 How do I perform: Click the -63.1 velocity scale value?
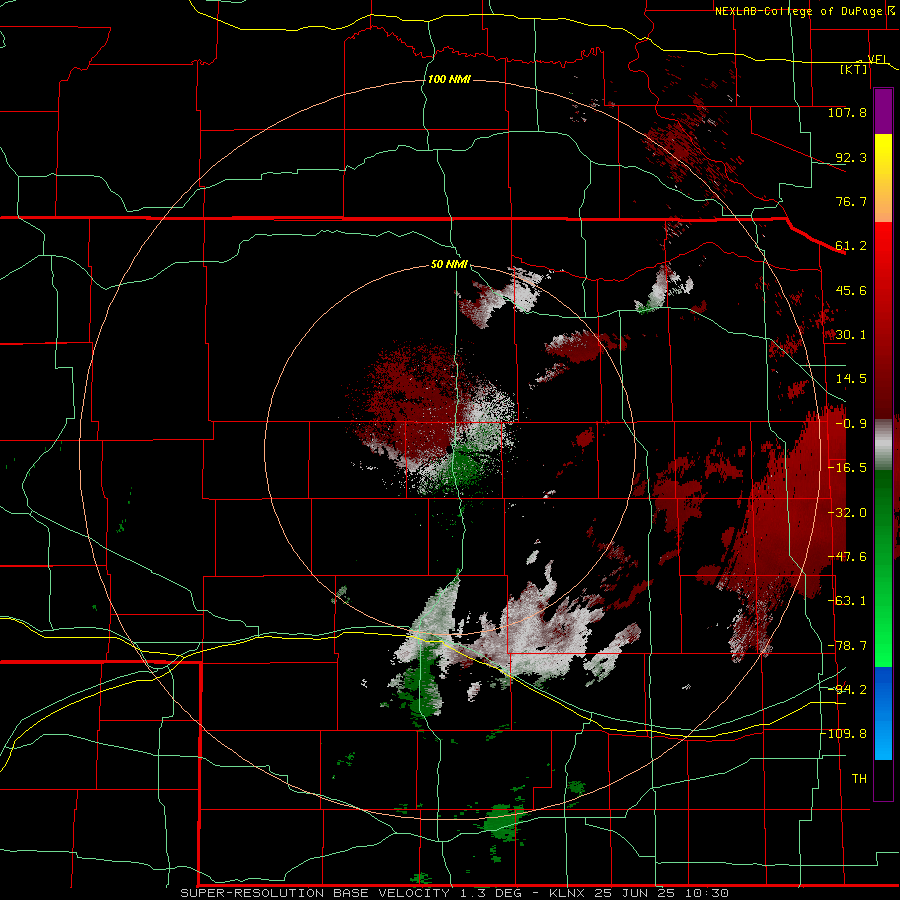847,601
